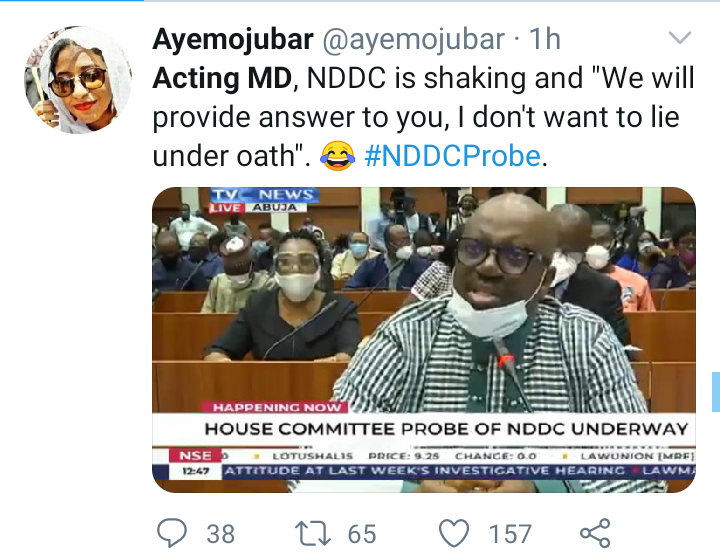This screenshot has width=720, height=559.
Task: Open the reply comment bubble icon
Action: (172, 533)
